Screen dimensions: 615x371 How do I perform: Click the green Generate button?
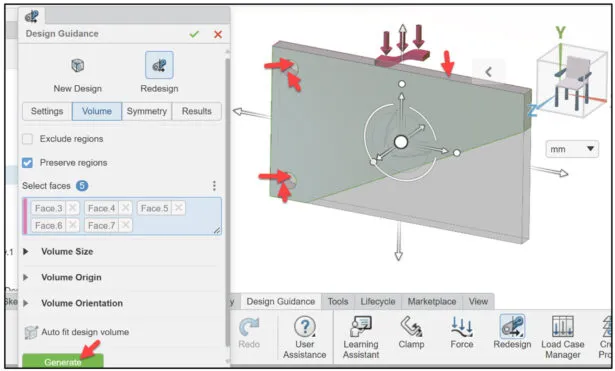pos(63,361)
